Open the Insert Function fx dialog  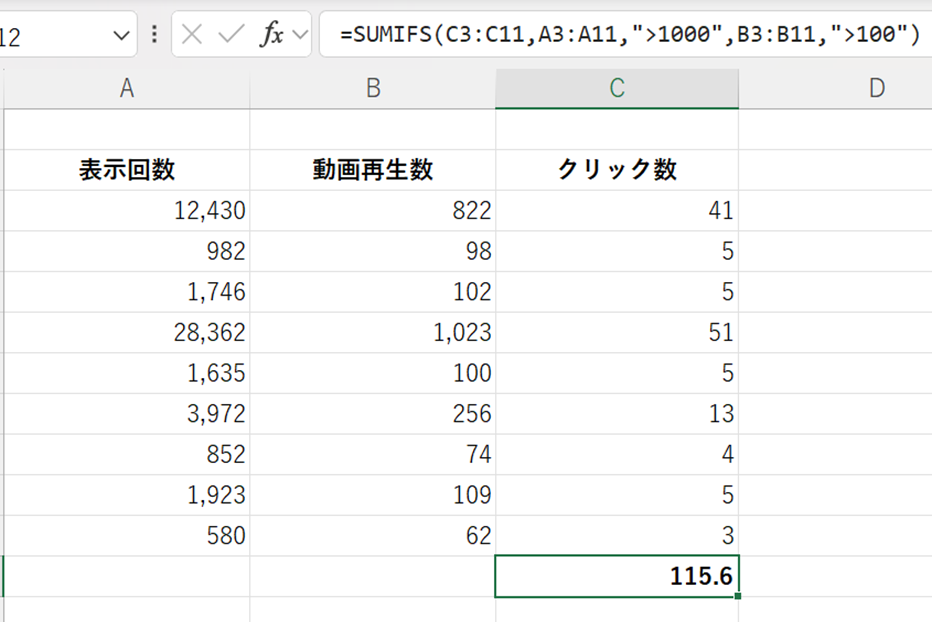(x=271, y=34)
